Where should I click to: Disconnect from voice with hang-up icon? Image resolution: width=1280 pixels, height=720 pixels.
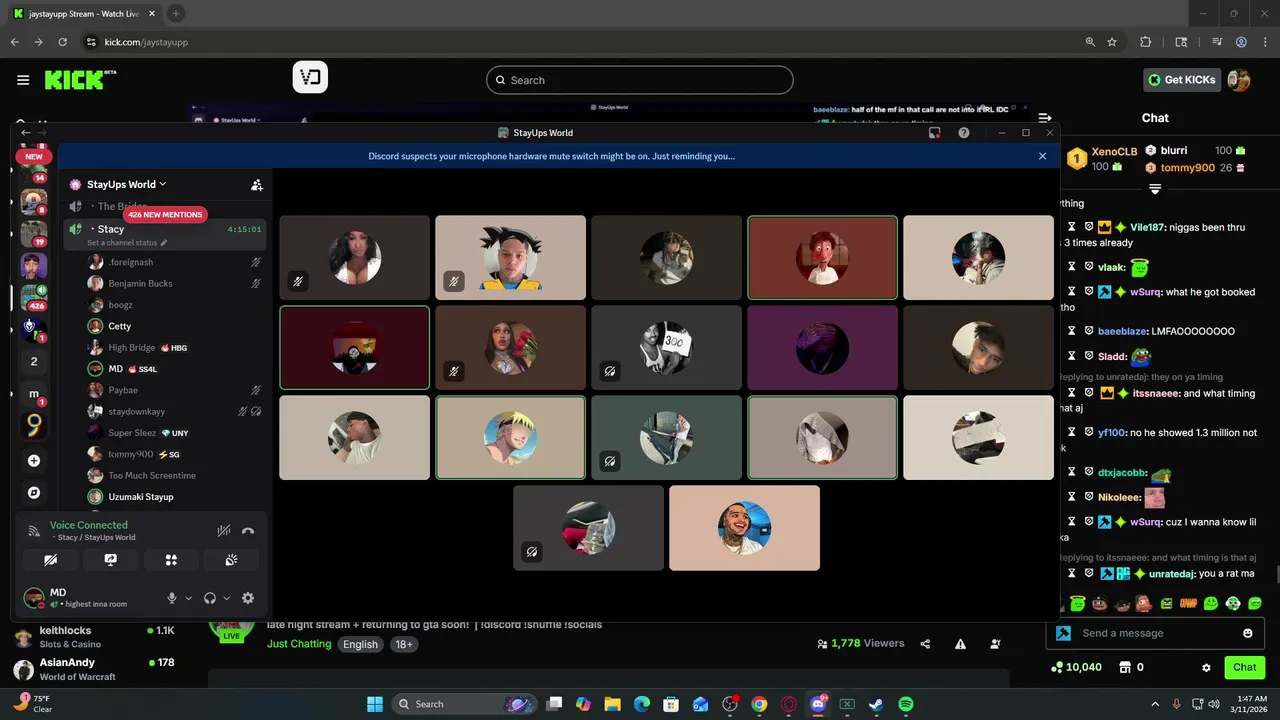(248, 531)
